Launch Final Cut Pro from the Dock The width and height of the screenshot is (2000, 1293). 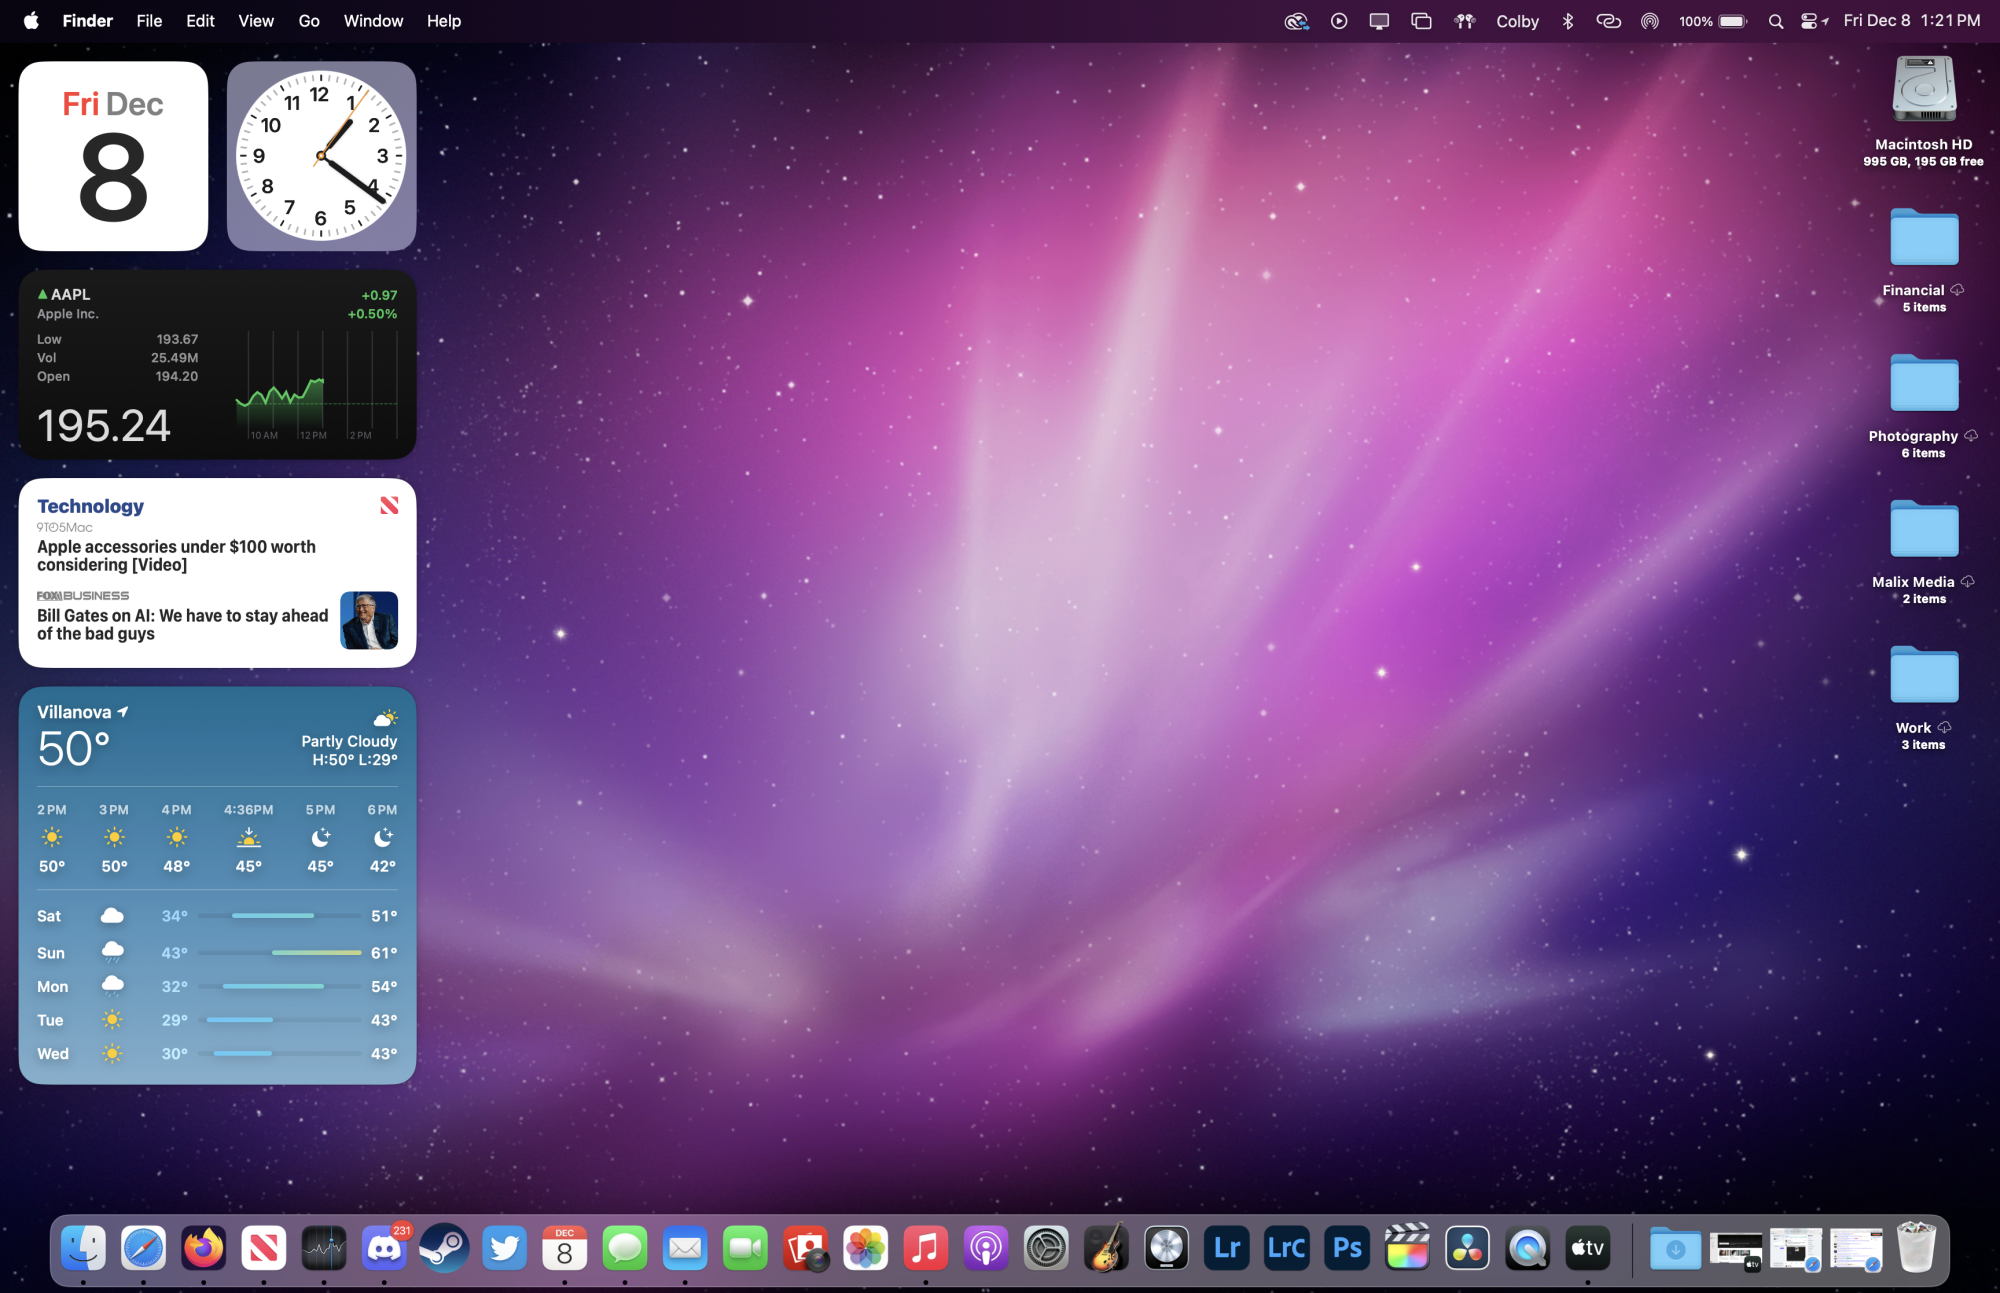pyautogui.click(x=1407, y=1248)
